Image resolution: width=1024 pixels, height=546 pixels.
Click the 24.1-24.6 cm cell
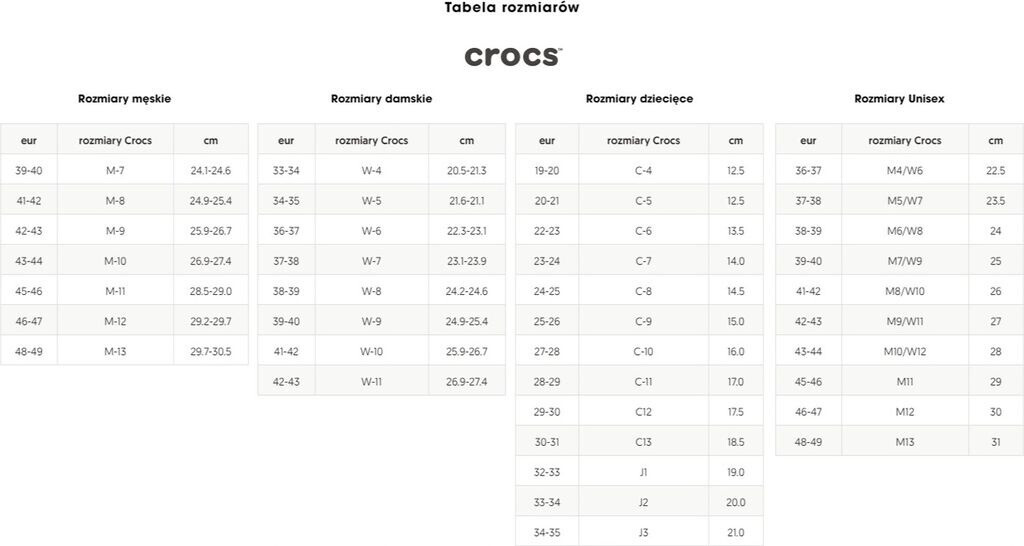[x=210, y=171]
